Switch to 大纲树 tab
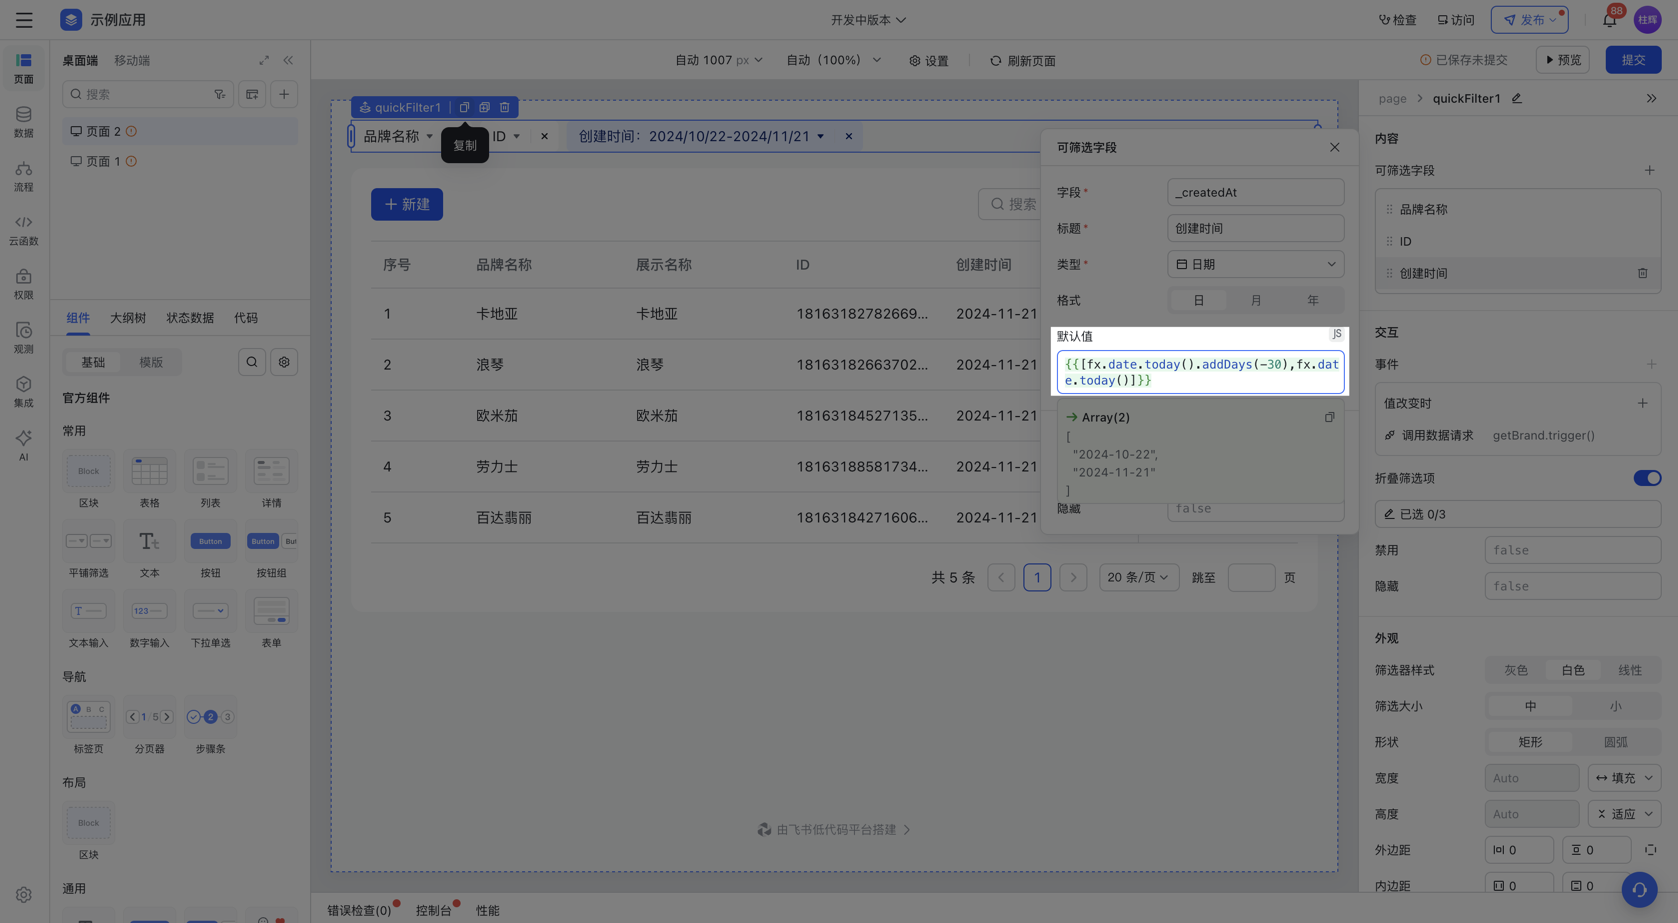This screenshot has height=923, width=1678. click(x=128, y=318)
